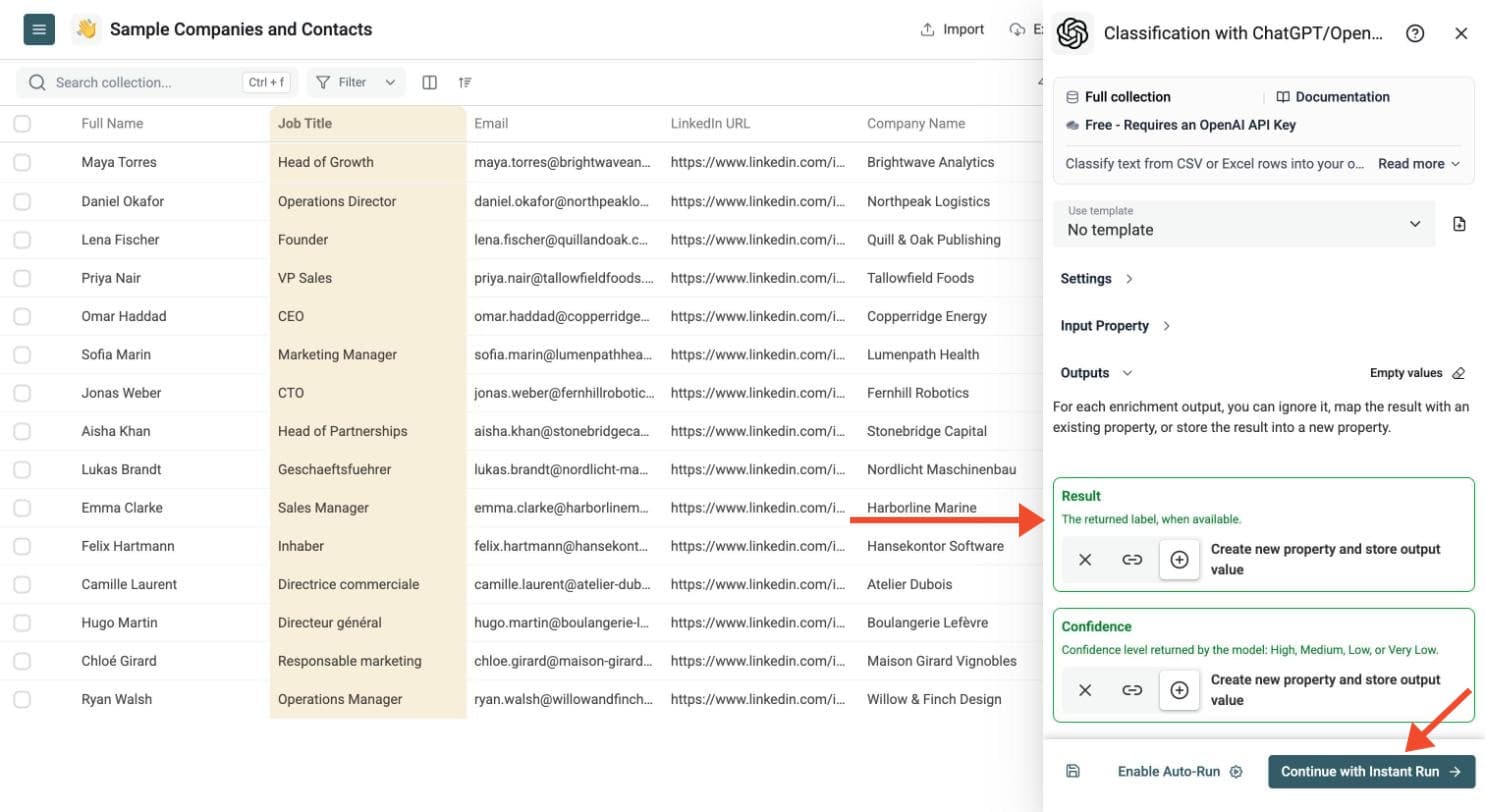The width and height of the screenshot is (1485, 812).
Task: Click the Empty values eraser option
Action: tap(1417, 373)
